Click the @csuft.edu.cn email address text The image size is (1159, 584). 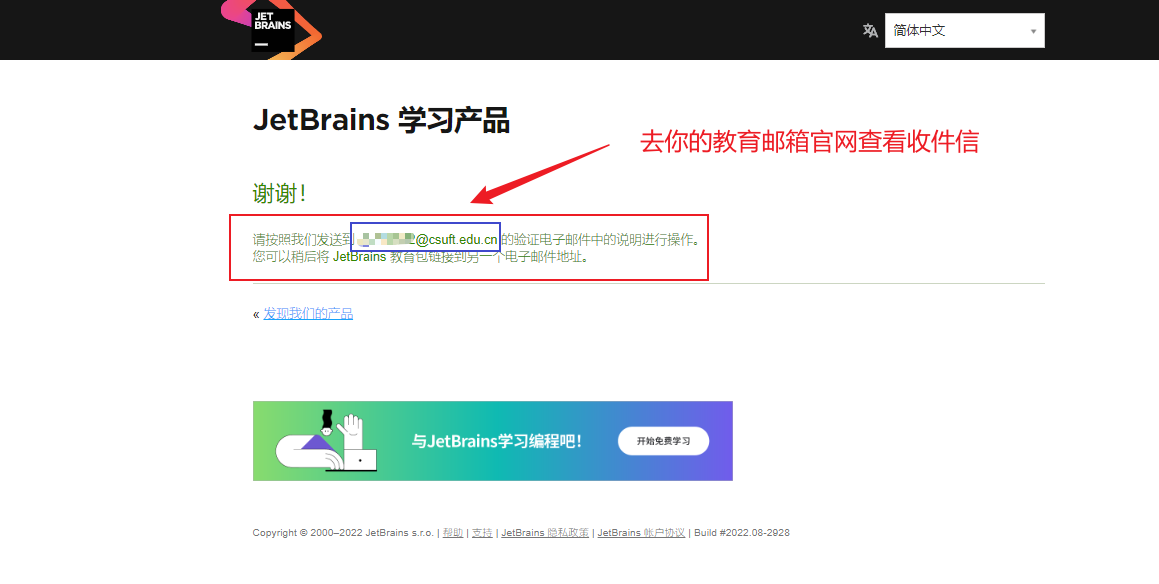click(457, 240)
